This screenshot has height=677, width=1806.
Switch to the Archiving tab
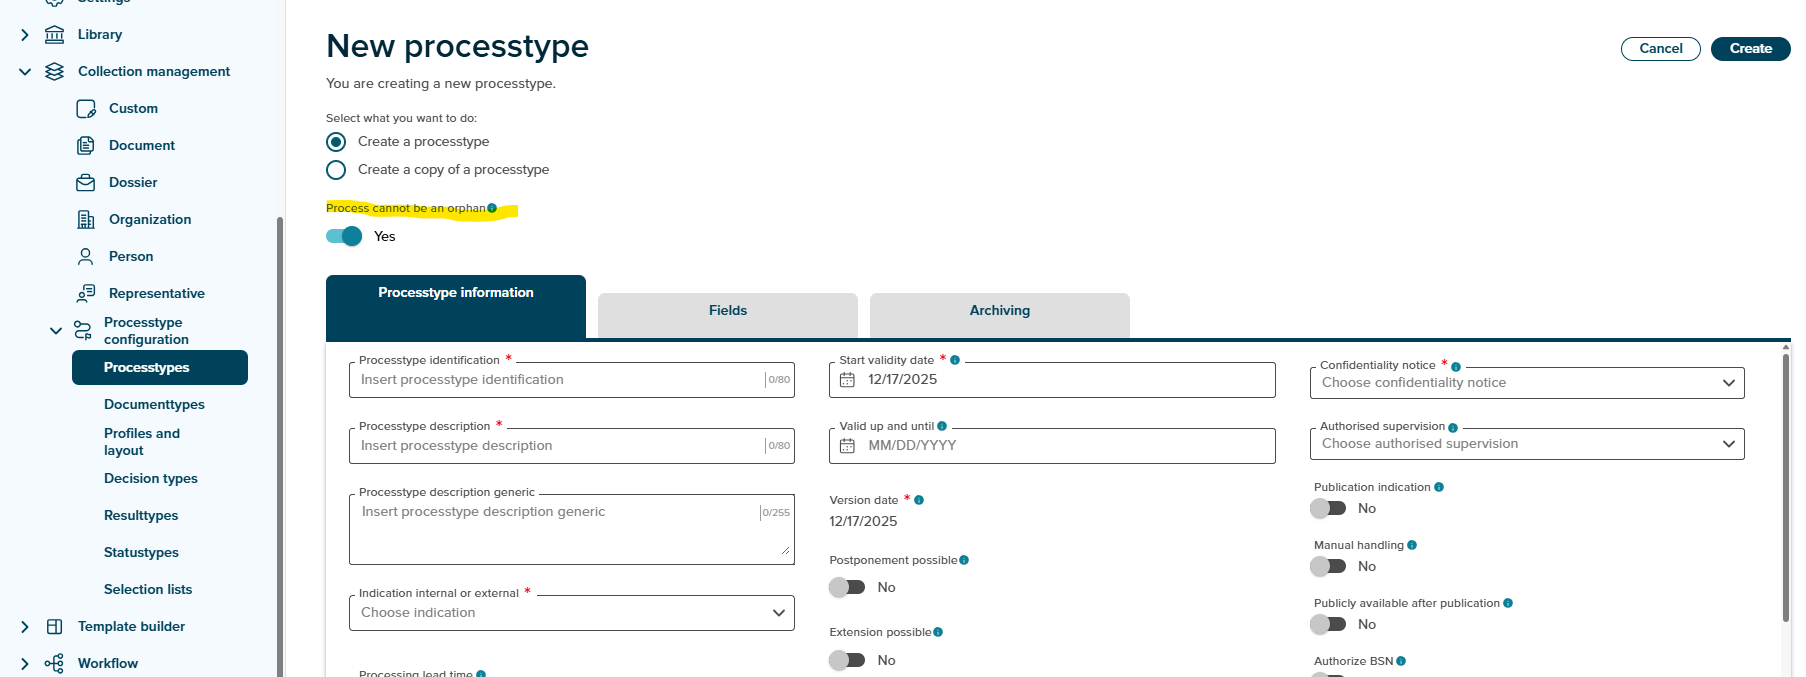point(999,311)
